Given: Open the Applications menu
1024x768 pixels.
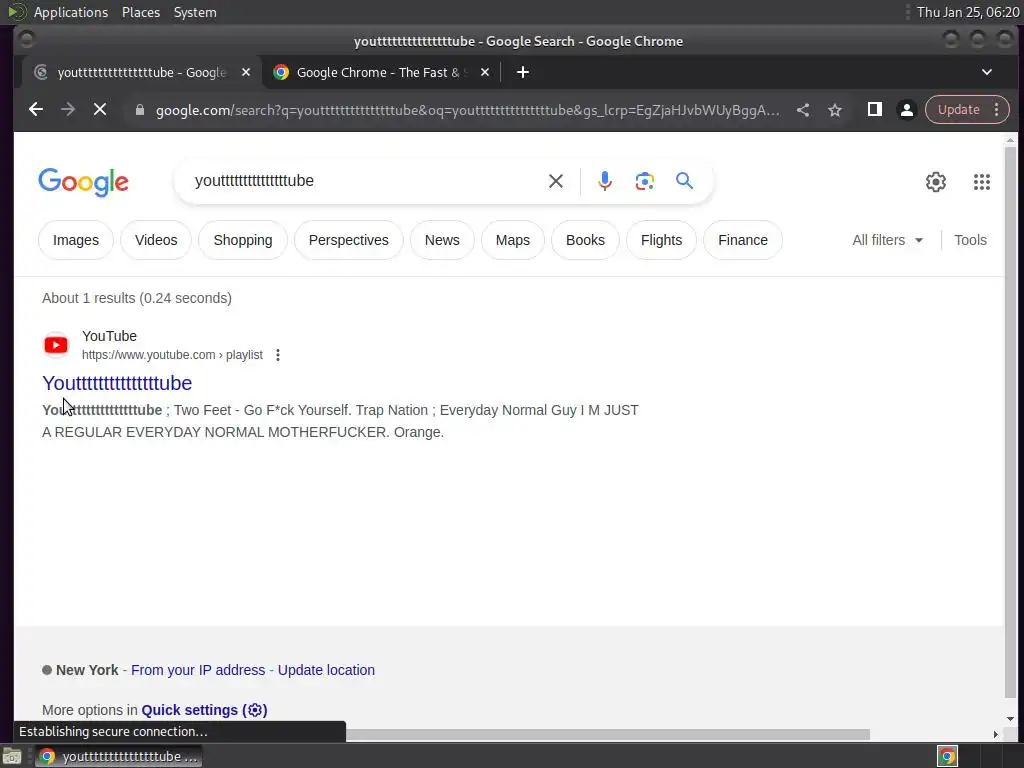Looking at the screenshot, I should [71, 12].
